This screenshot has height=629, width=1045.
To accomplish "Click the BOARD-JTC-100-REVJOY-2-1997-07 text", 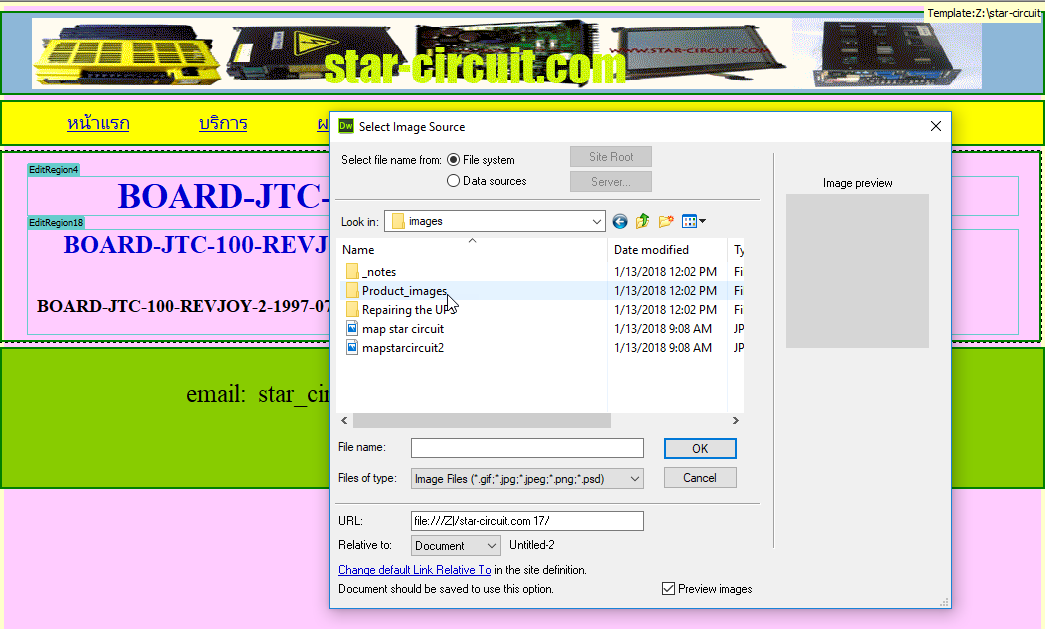I will tap(184, 307).
